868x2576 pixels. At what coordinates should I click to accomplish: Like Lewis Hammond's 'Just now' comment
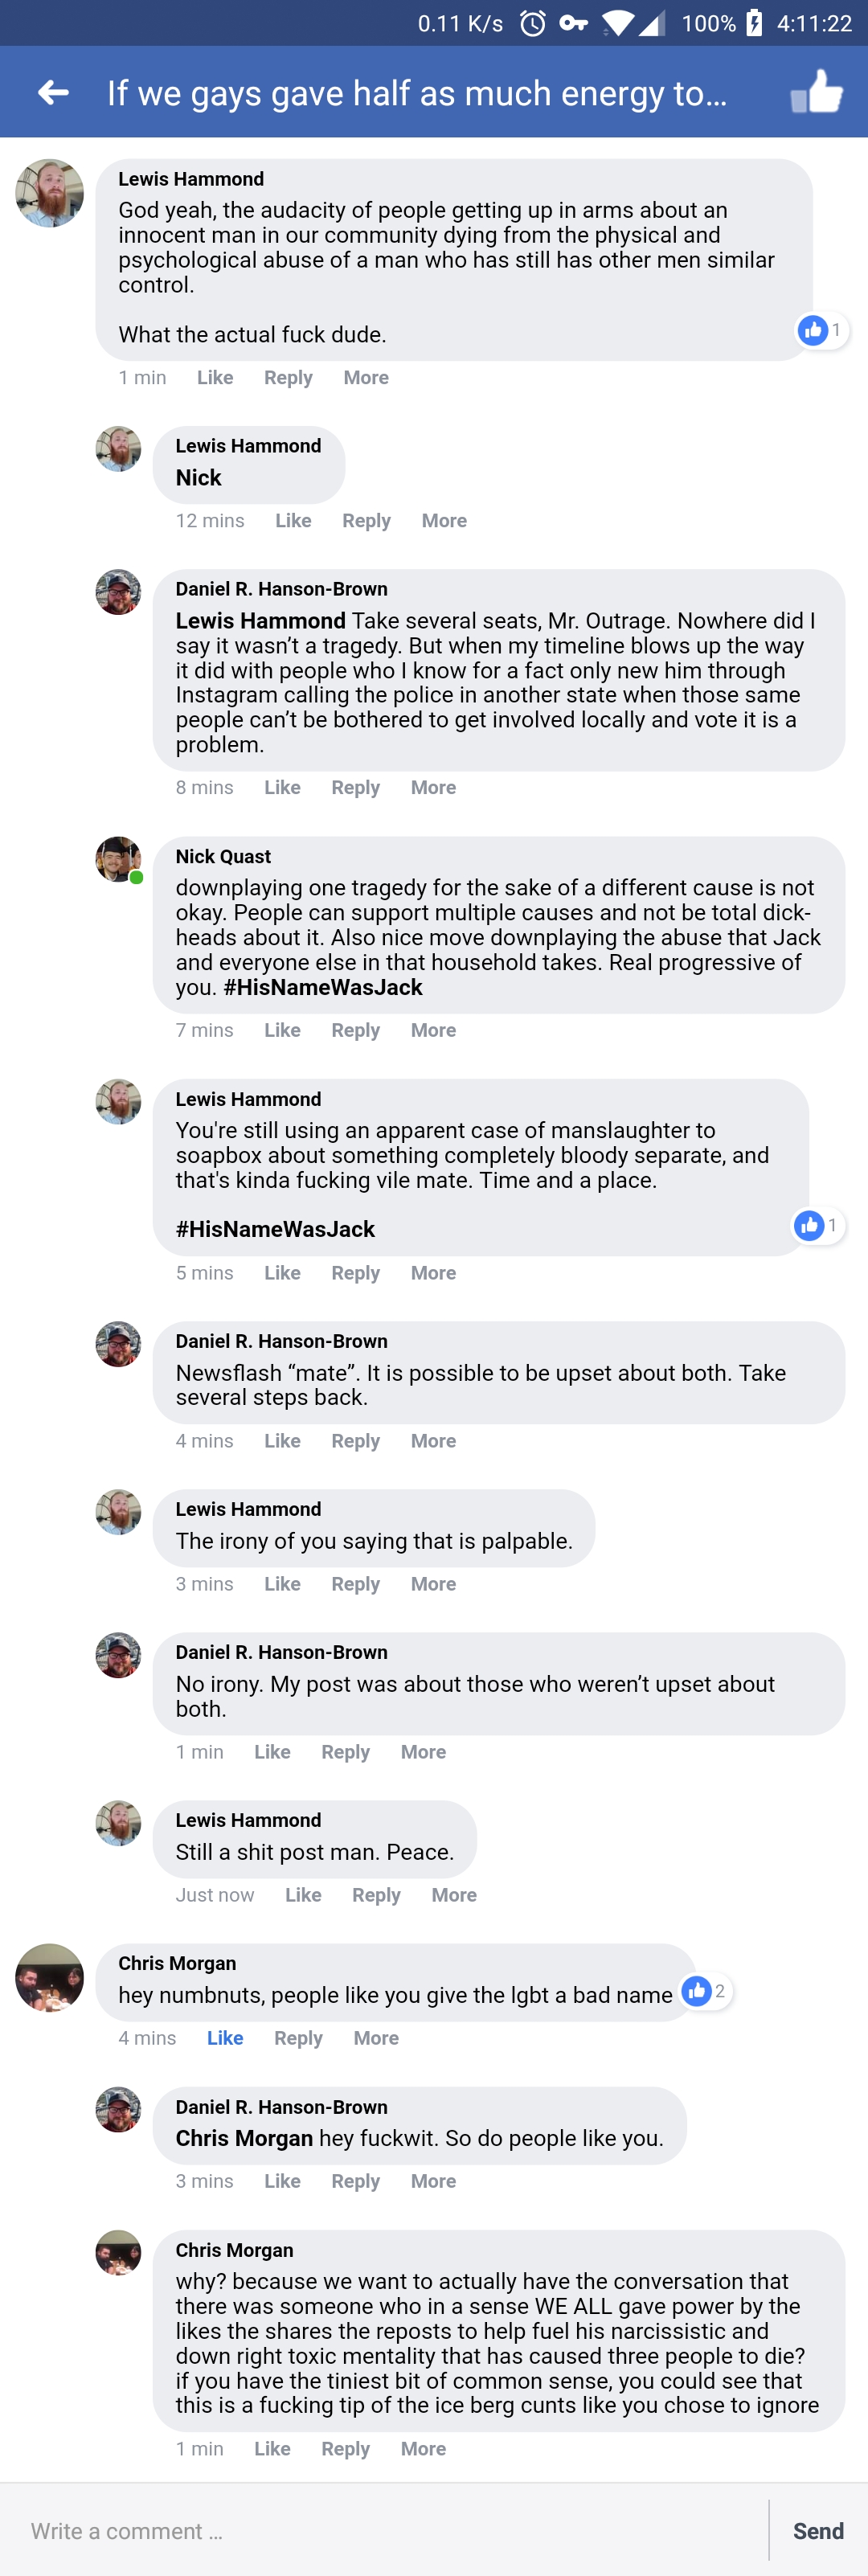pos(303,1895)
